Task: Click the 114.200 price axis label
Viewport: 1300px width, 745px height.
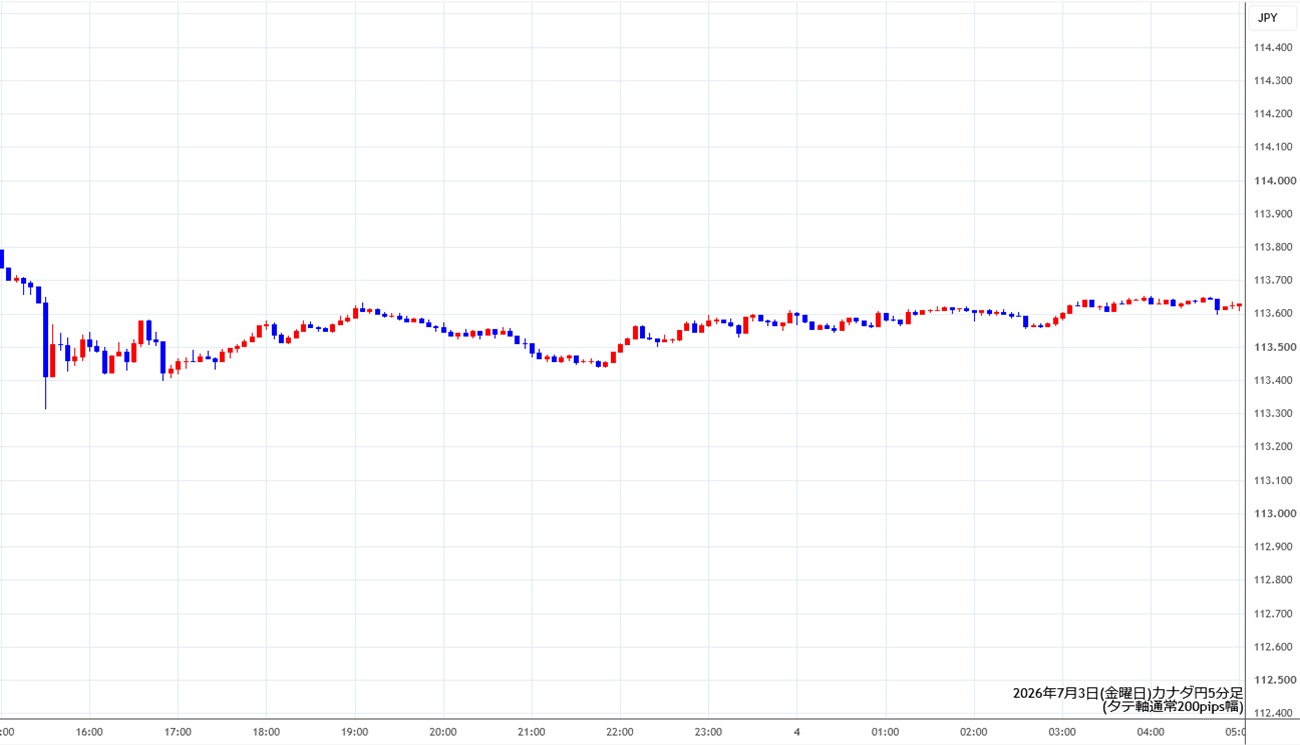Action: pos(1271,114)
